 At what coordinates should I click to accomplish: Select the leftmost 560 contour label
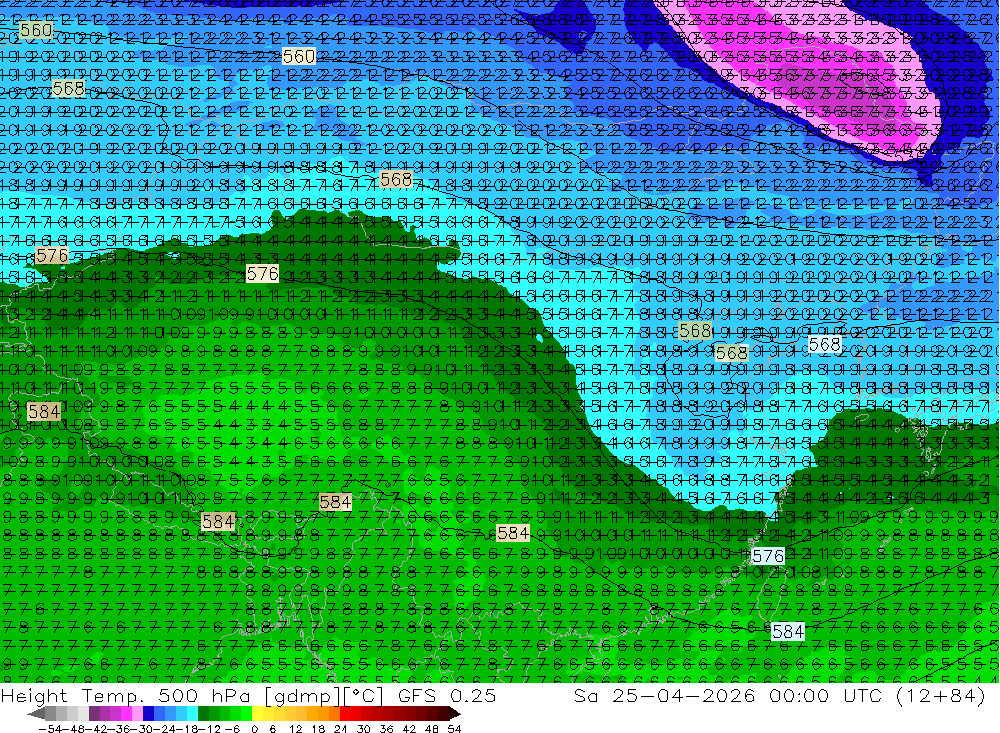click(x=36, y=30)
